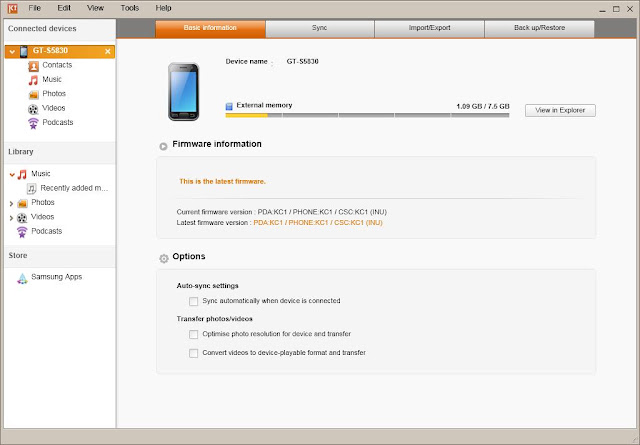This screenshot has width=640, height=445.
Task: Click the Transfer photos/videos label
Action: (x=215, y=319)
